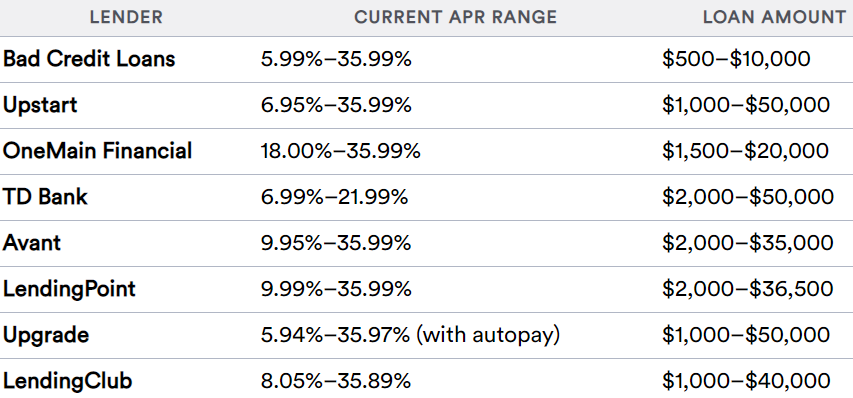Select the LendingPoint lender name
The width and height of the screenshot is (853, 398).
[x=69, y=289]
